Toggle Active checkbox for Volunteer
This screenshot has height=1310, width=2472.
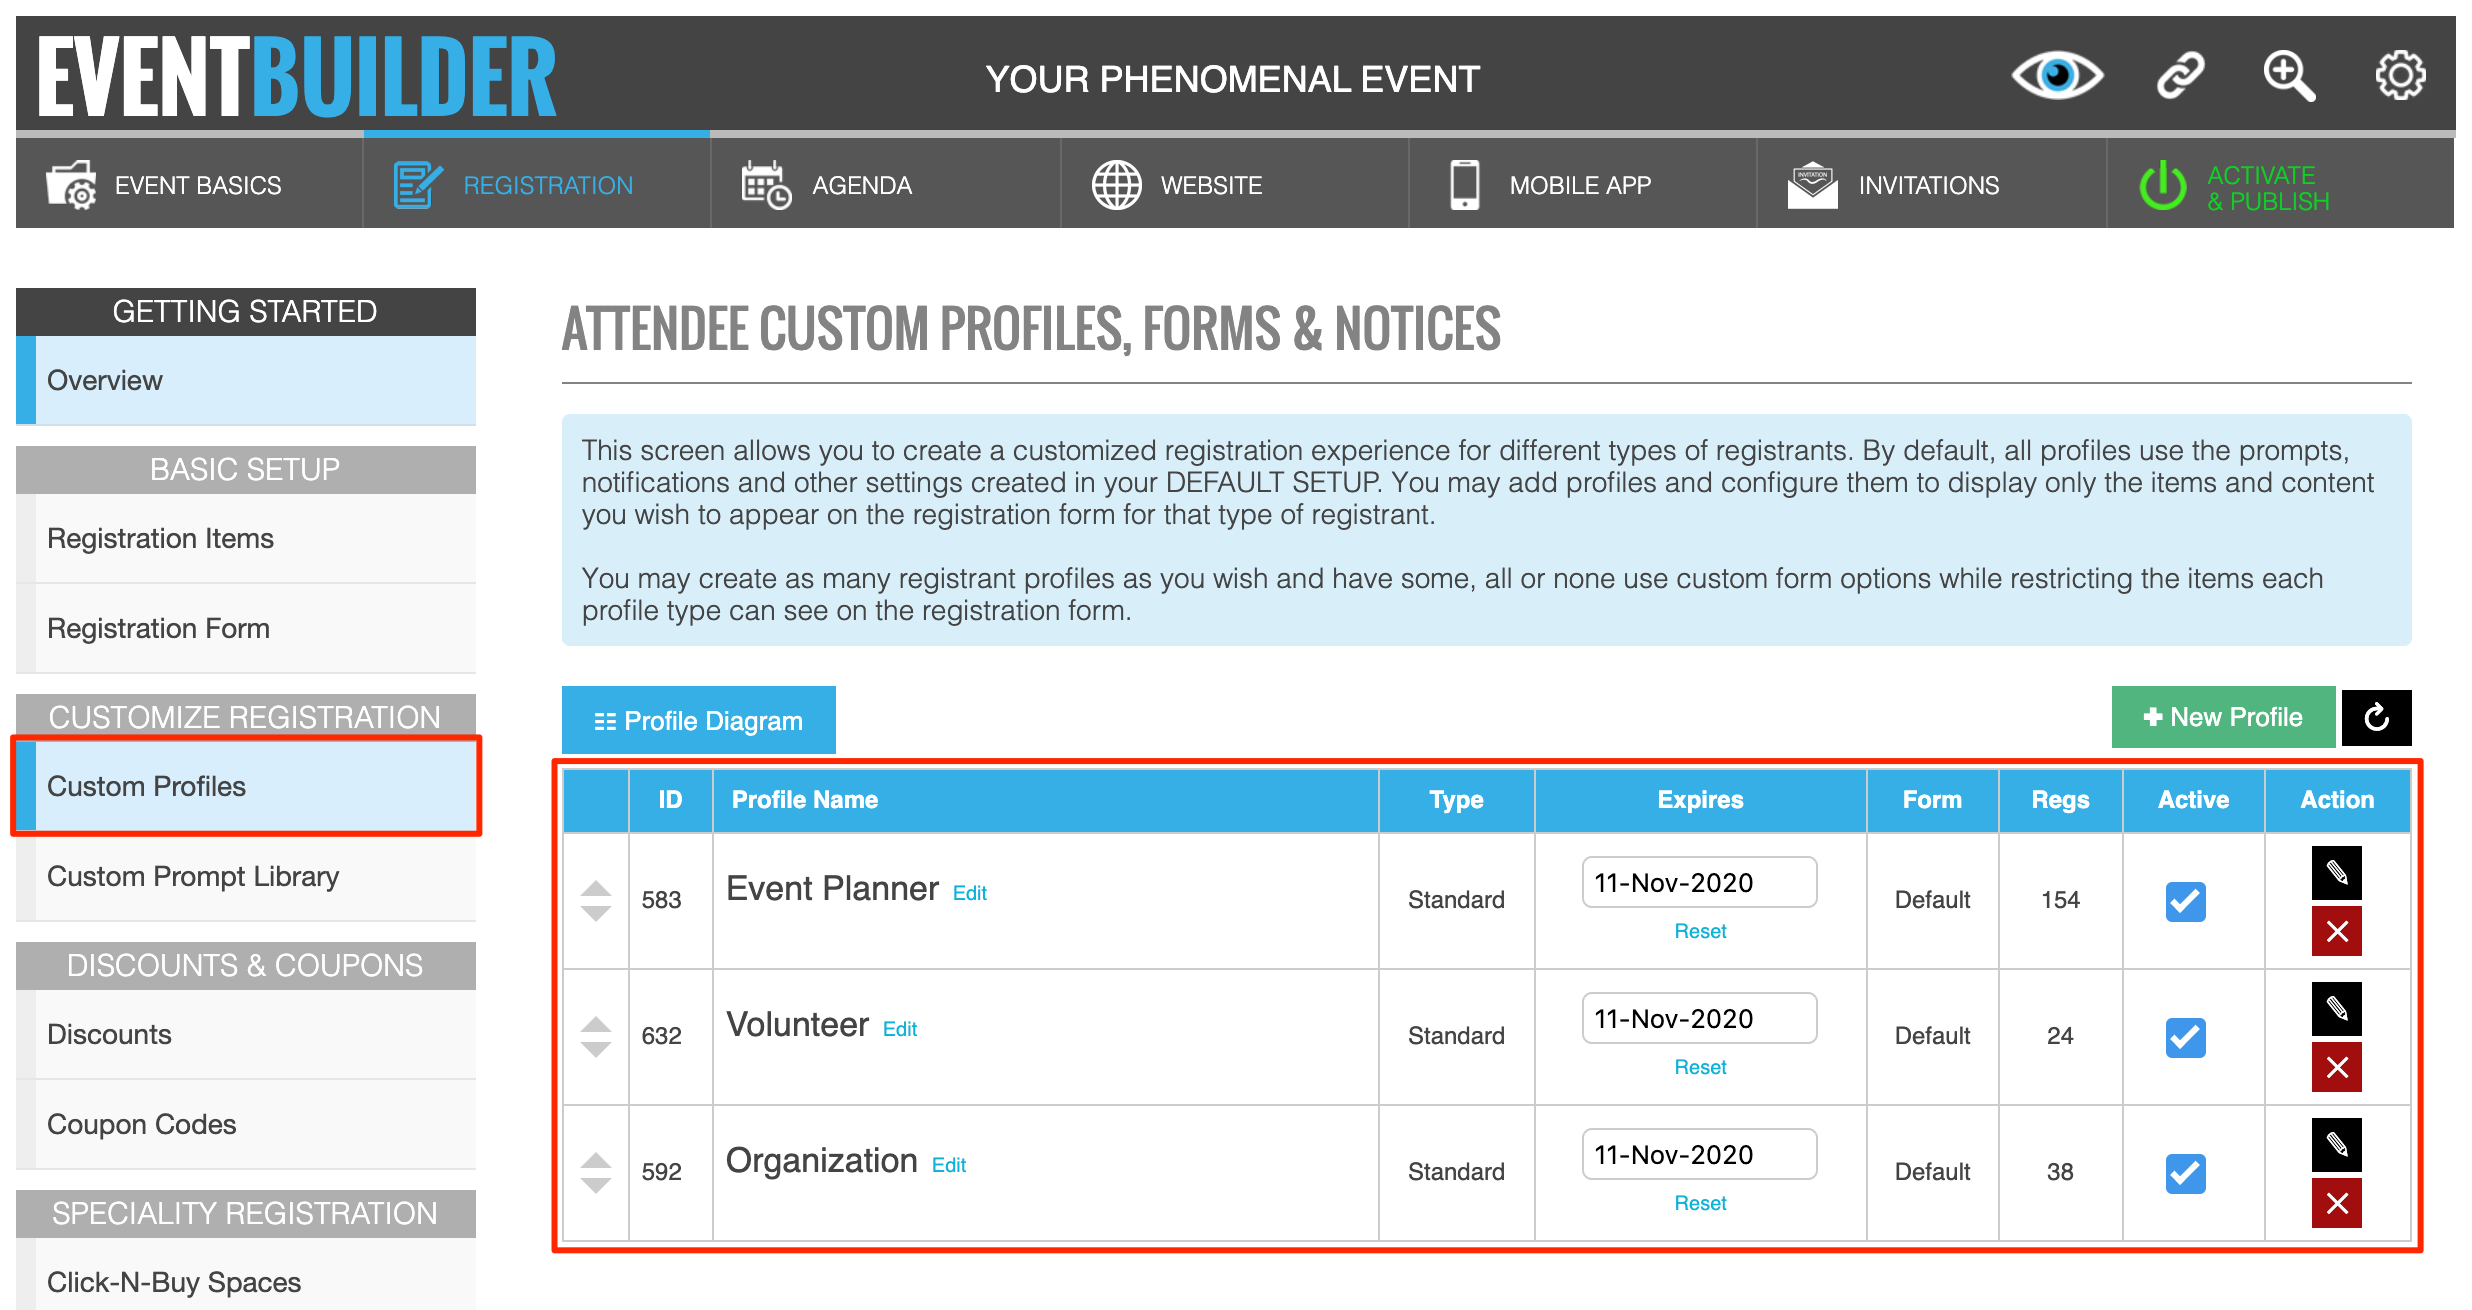pos(2185,1037)
